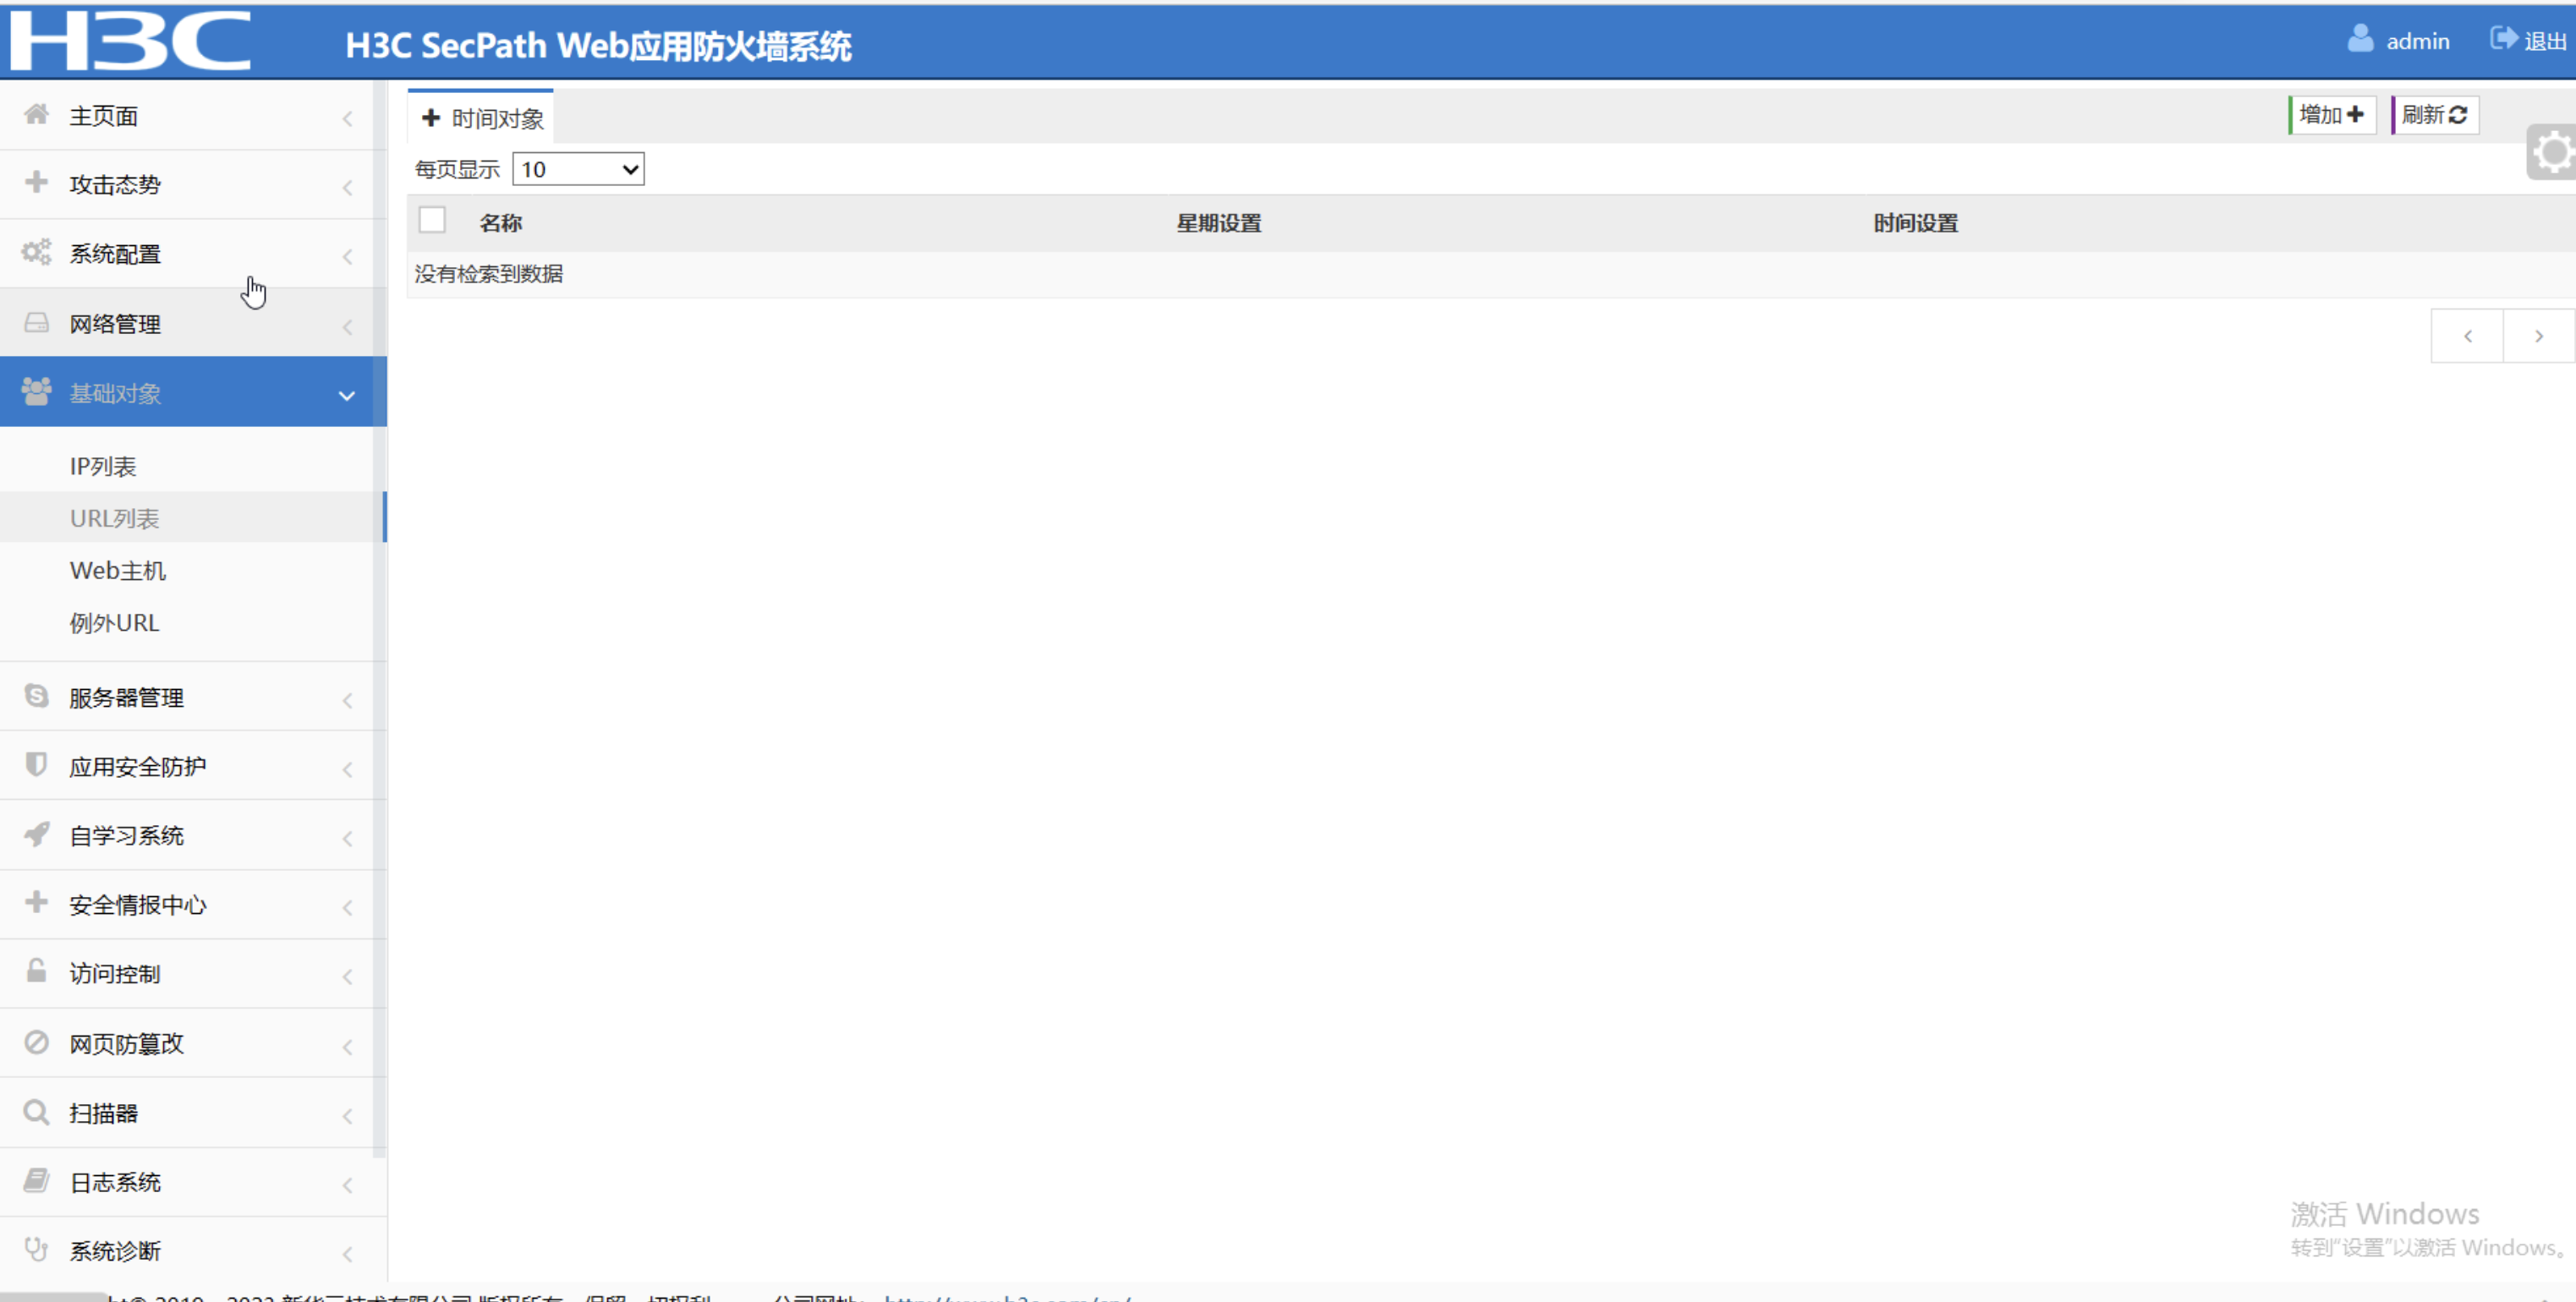The width and height of the screenshot is (2576, 1302).
Task: Click the admin user icon
Action: point(2360,39)
